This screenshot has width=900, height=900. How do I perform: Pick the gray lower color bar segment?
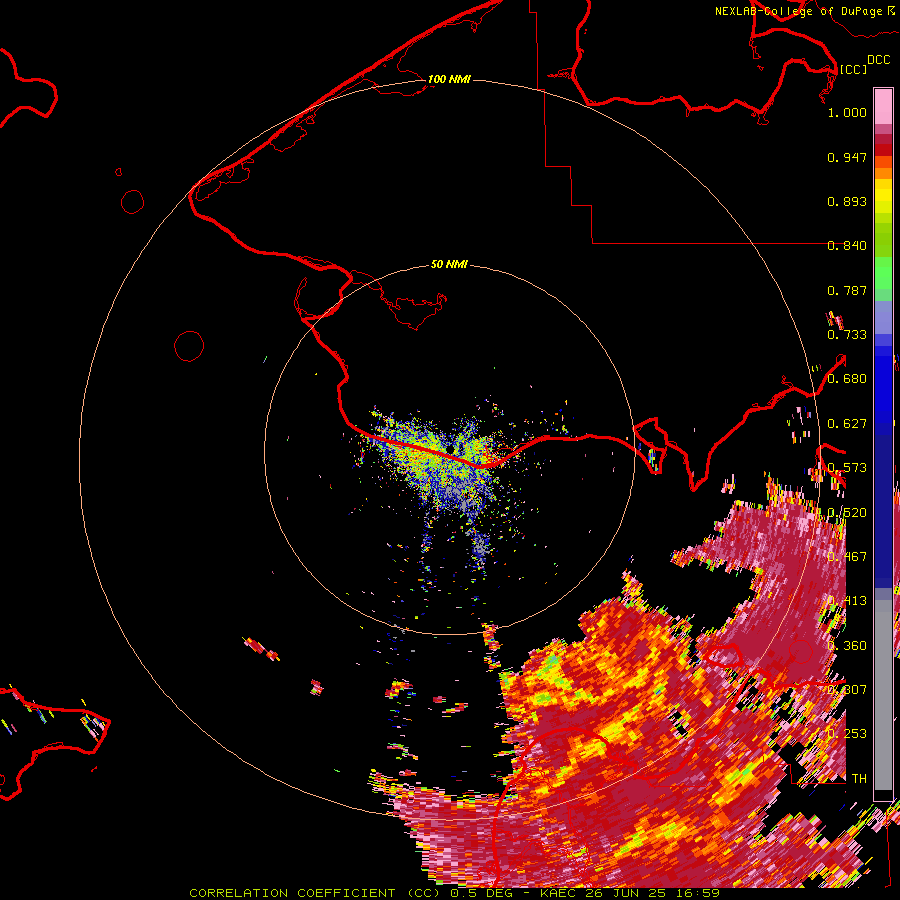[x=883, y=695]
